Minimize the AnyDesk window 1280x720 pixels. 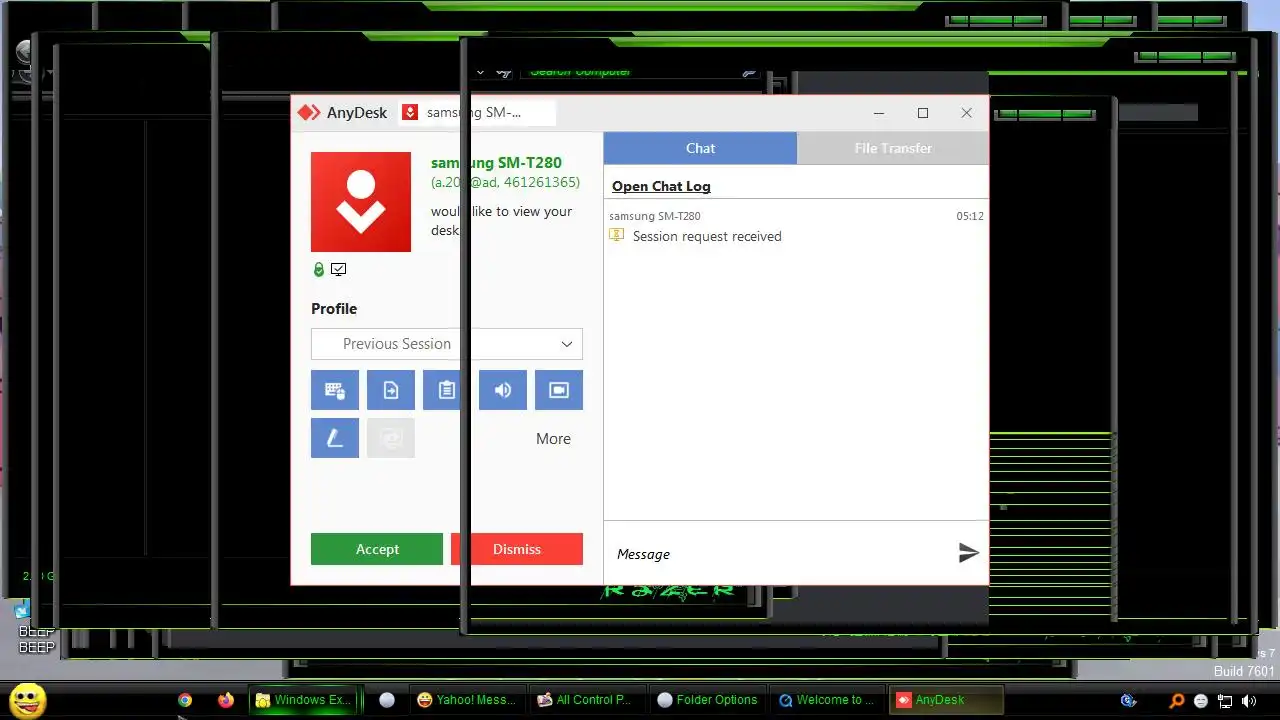(x=879, y=113)
